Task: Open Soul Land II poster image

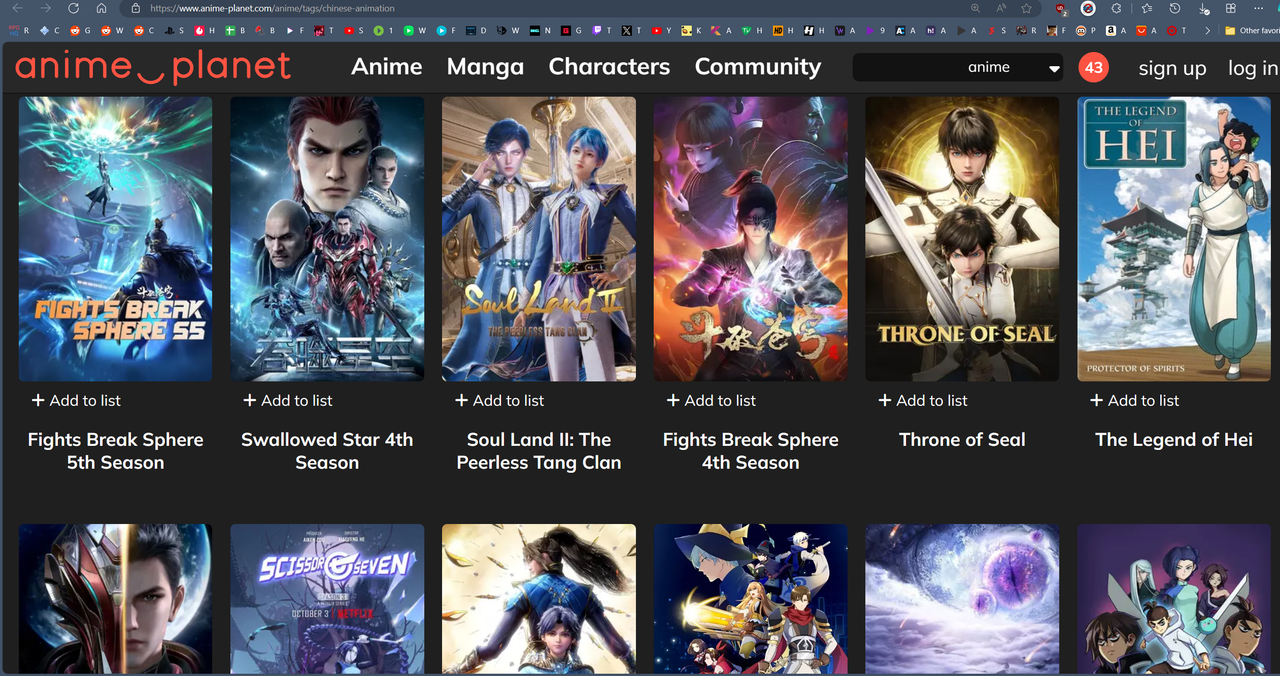Action: pos(539,239)
